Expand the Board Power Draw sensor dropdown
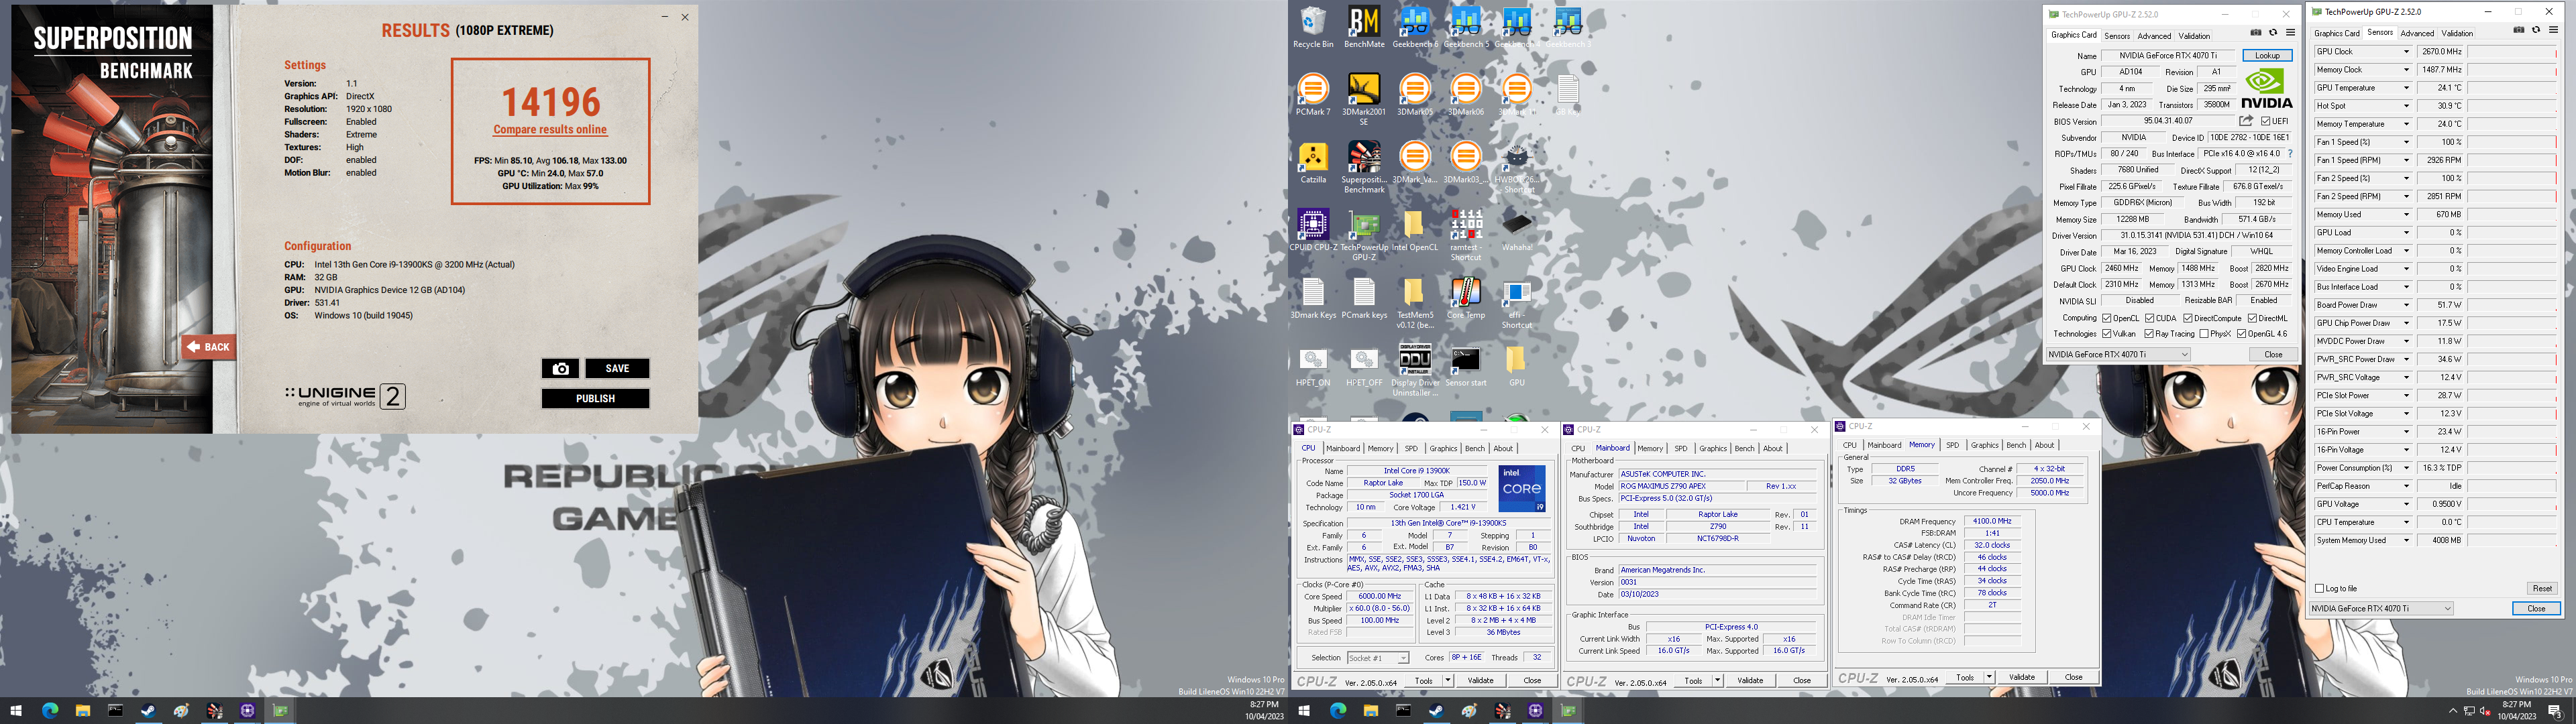Viewport: 2576px width, 724px height. [2406, 305]
